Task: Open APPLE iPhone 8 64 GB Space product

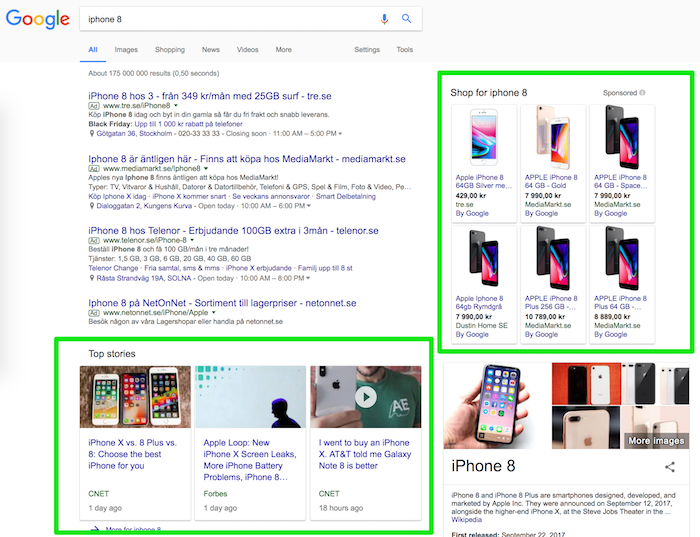Action: [x=621, y=181]
